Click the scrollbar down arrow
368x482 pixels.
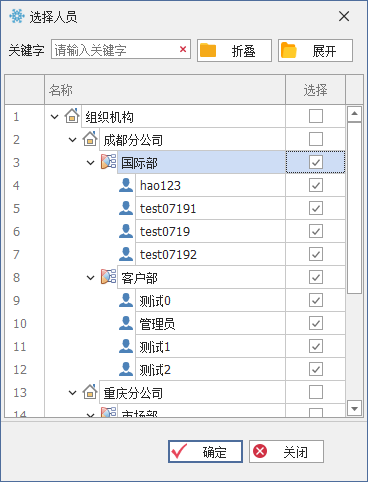pos(354,408)
